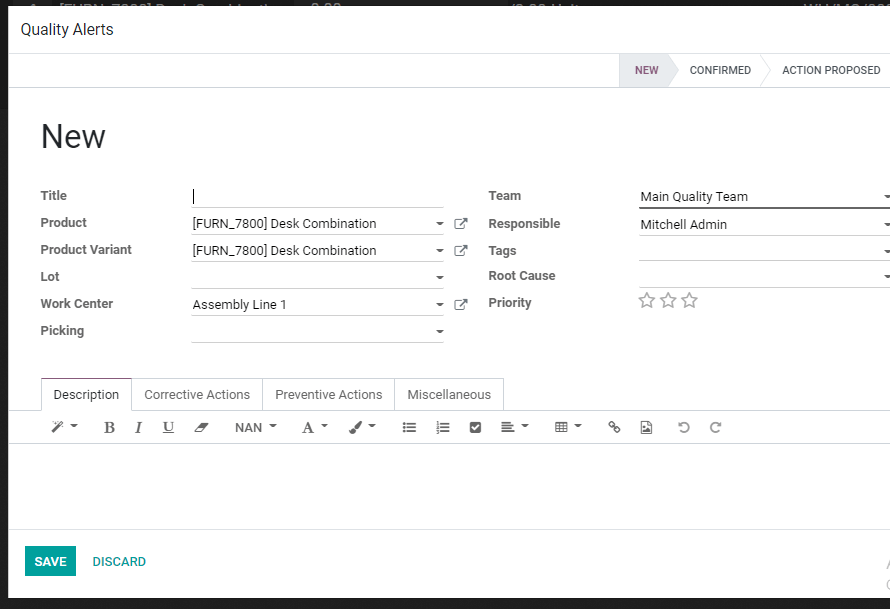Set status to ACTION PROPOSED
890x609 pixels.
(831, 70)
